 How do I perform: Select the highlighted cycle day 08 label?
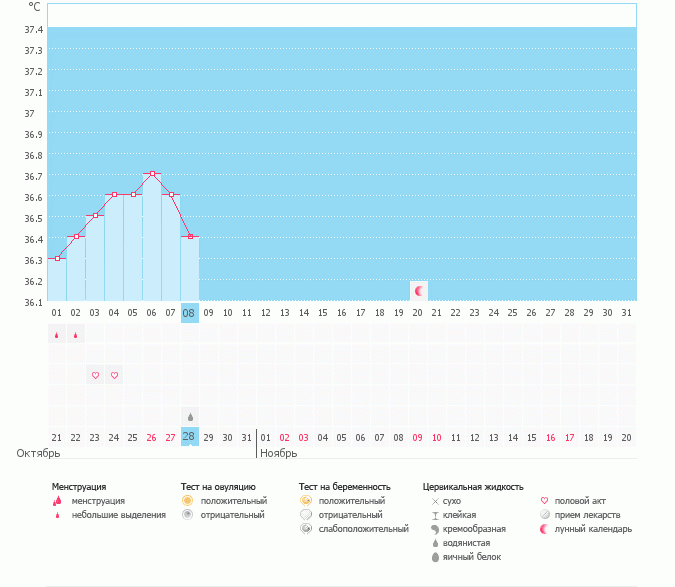tap(190, 313)
